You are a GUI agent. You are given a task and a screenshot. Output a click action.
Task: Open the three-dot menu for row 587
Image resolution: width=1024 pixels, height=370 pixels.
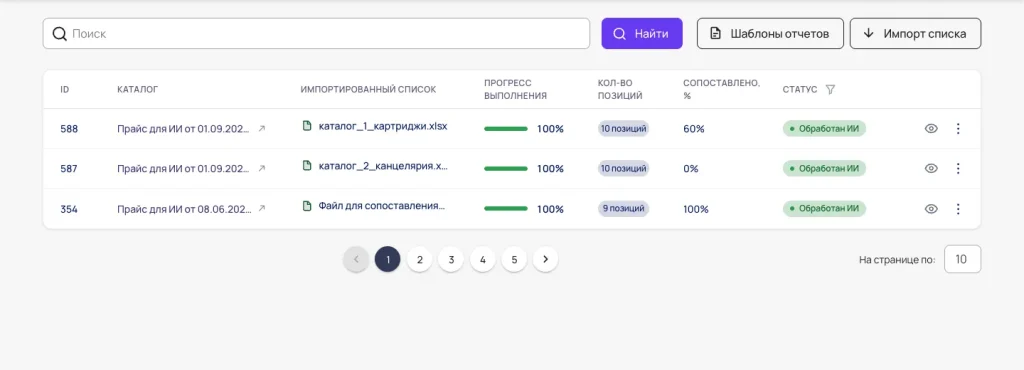click(958, 168)
